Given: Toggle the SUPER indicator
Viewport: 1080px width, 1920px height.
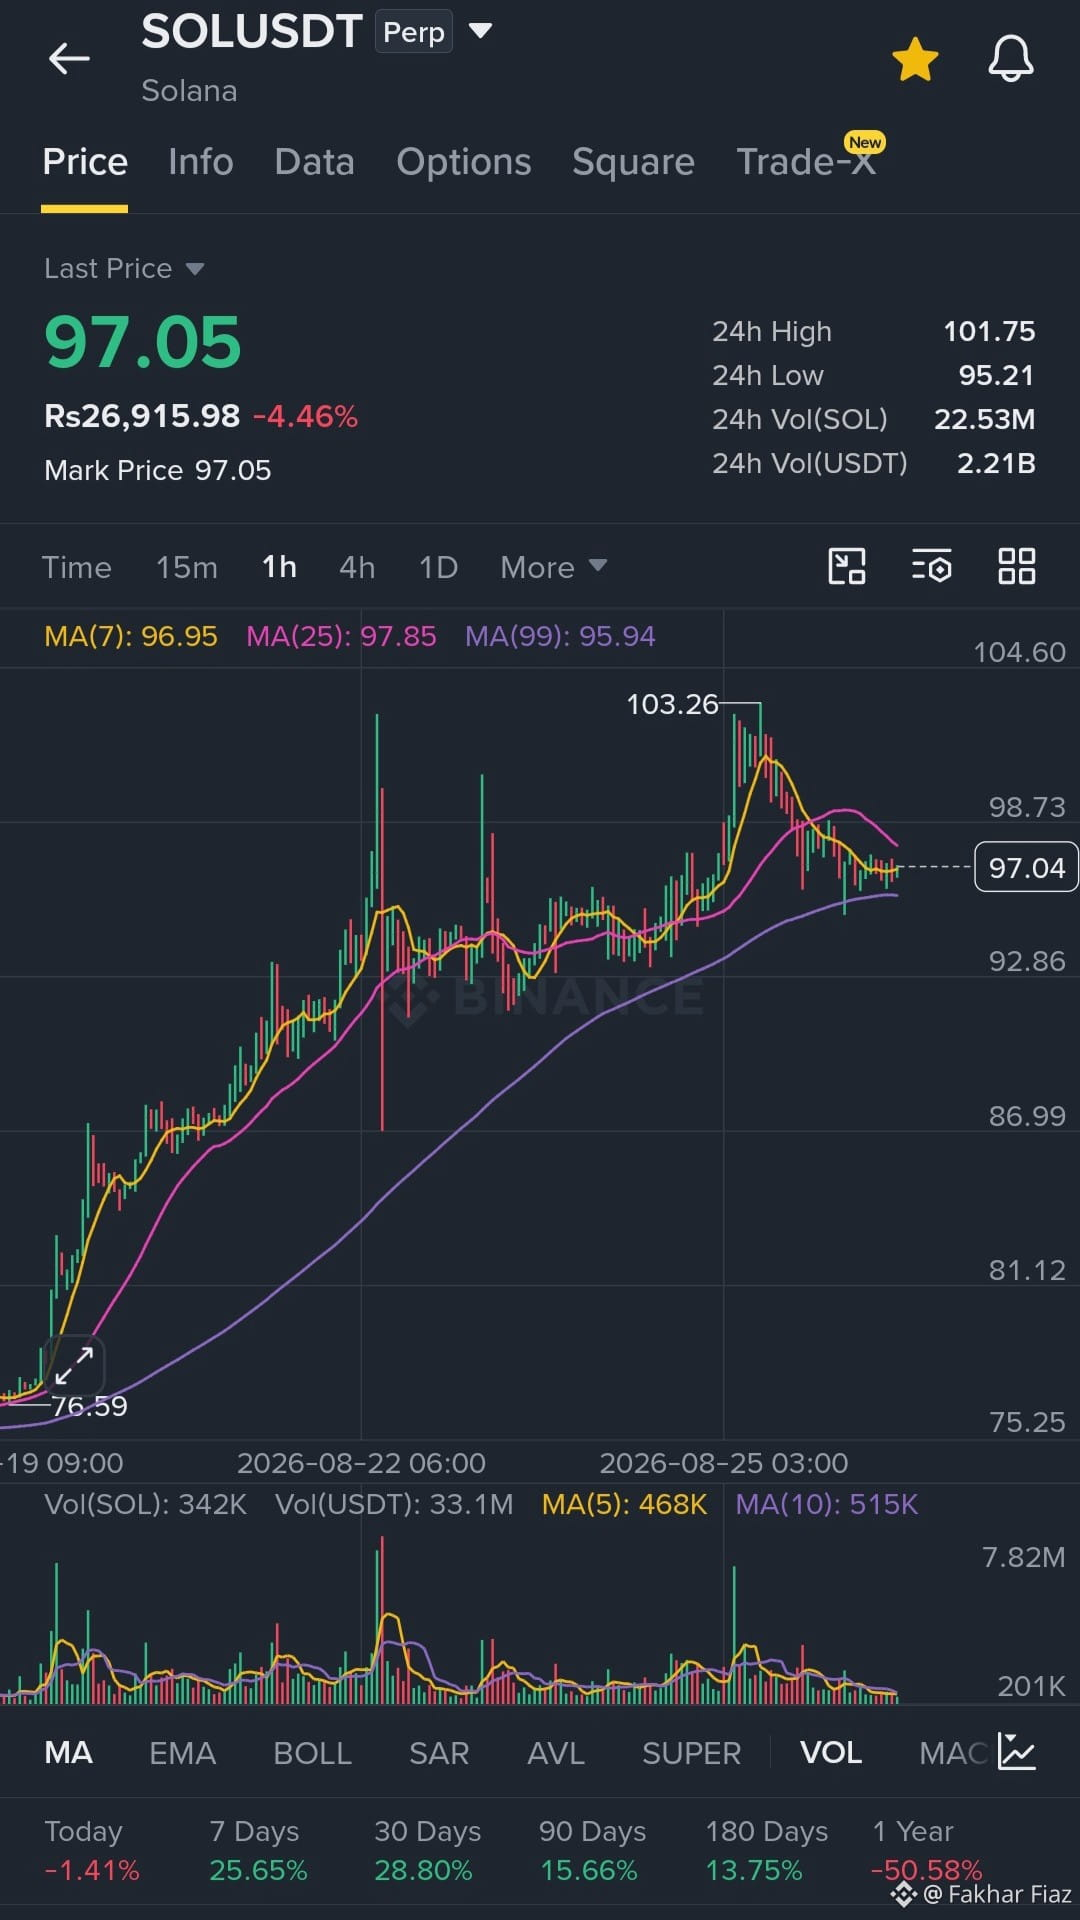Looking at the screenshot, I should [x=691, y=1753].
